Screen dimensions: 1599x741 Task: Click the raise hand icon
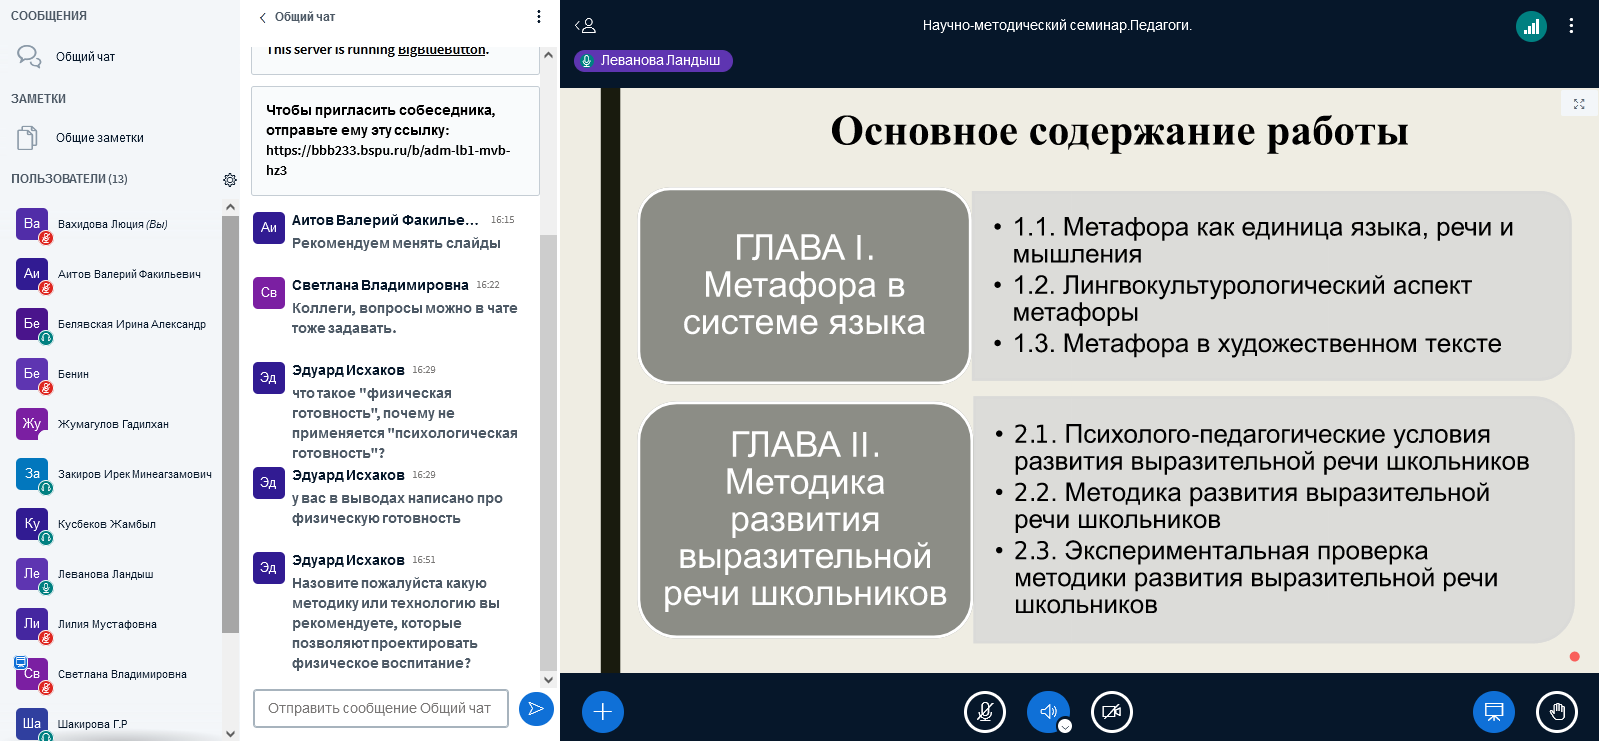coord(1556,712)
